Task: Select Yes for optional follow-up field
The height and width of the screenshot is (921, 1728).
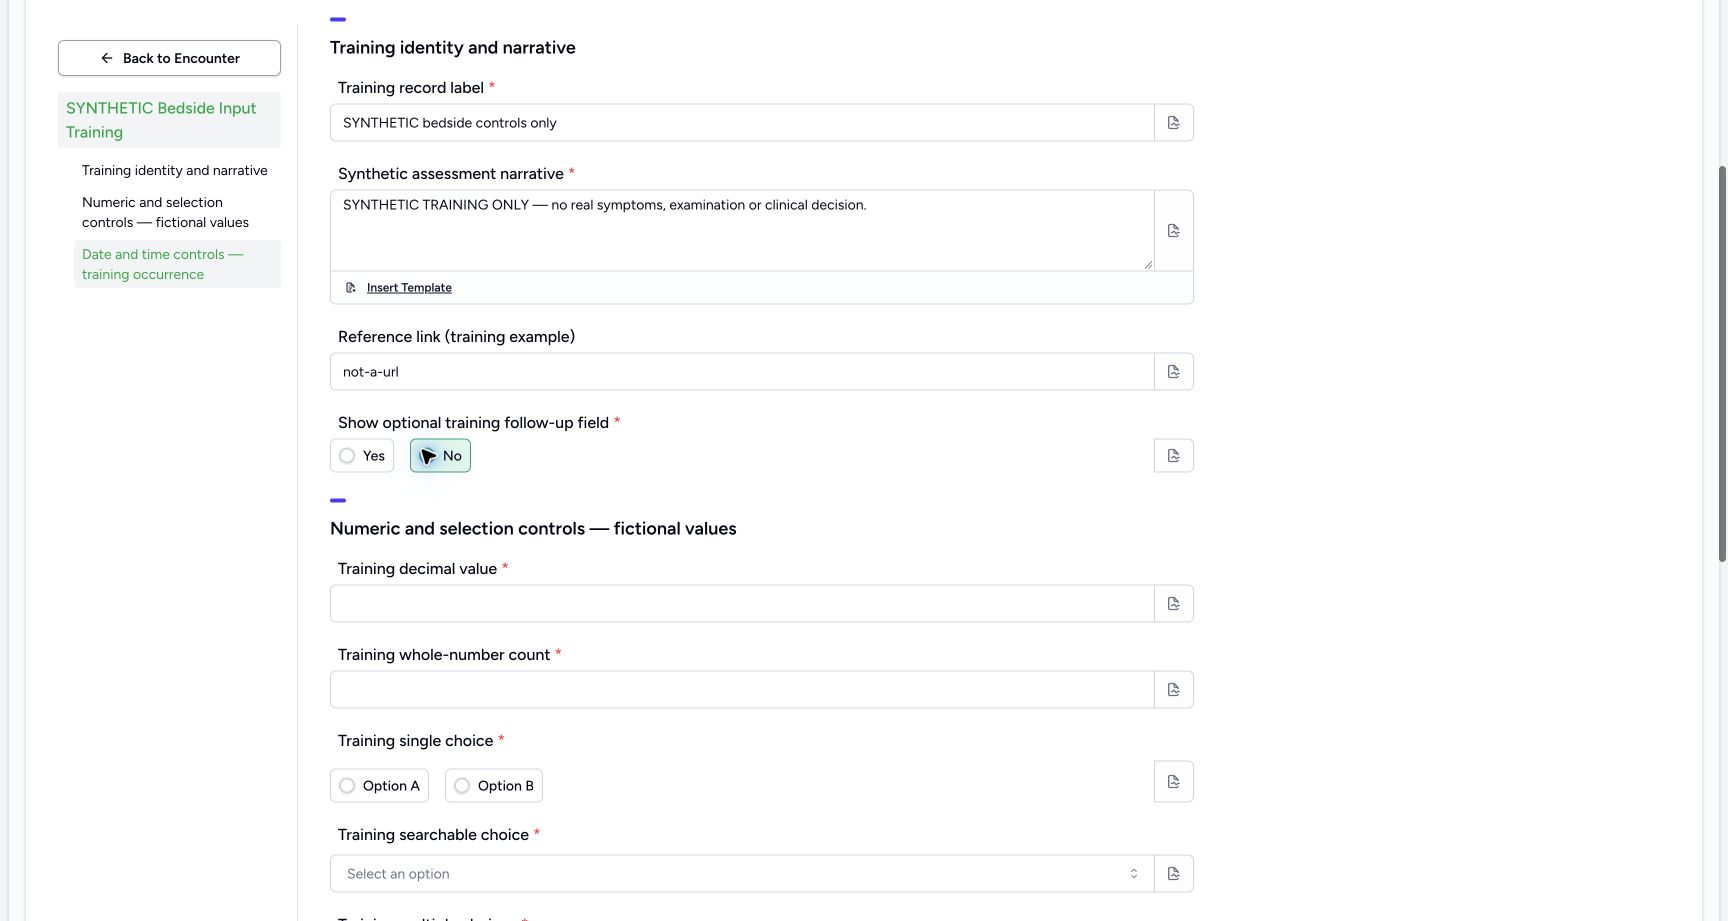Action: click(x=362, y=456)
